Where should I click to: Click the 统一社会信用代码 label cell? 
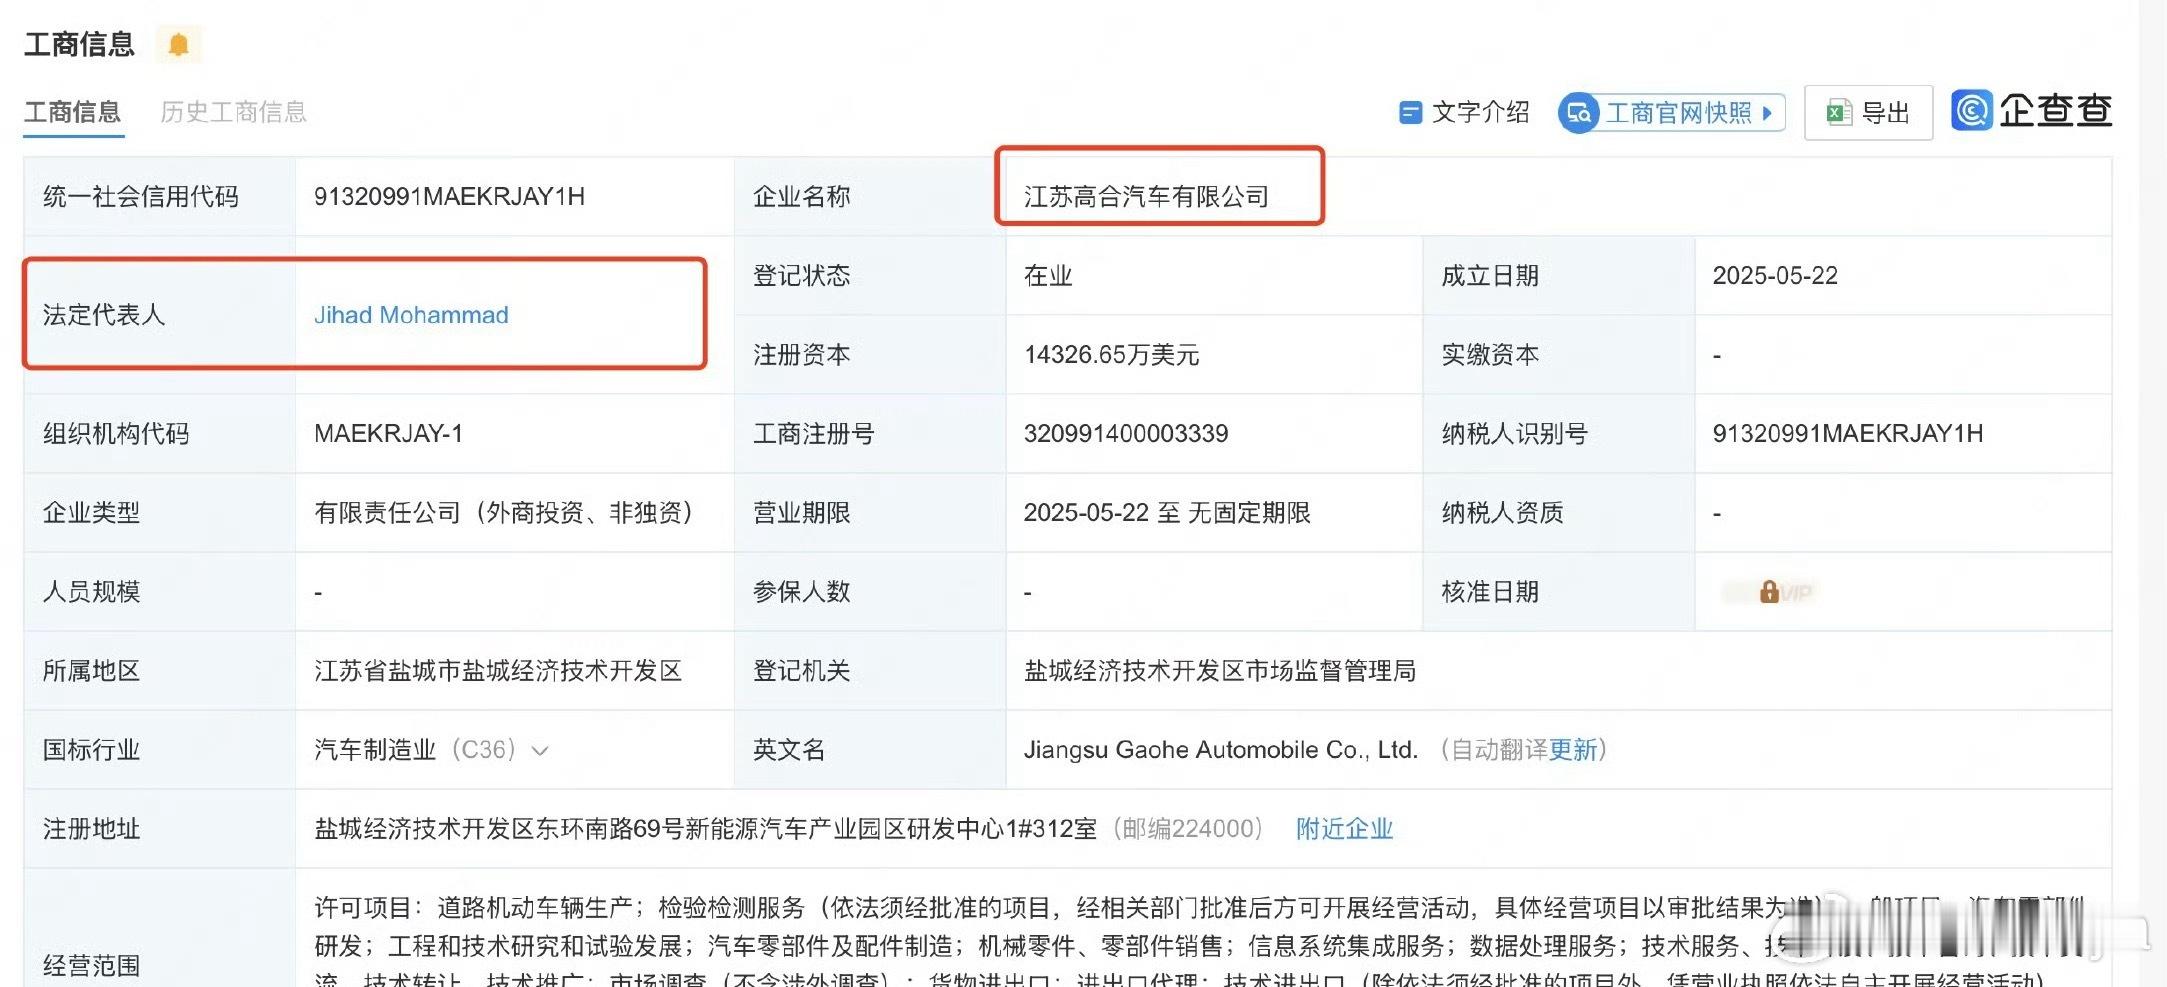pos(160,197)
